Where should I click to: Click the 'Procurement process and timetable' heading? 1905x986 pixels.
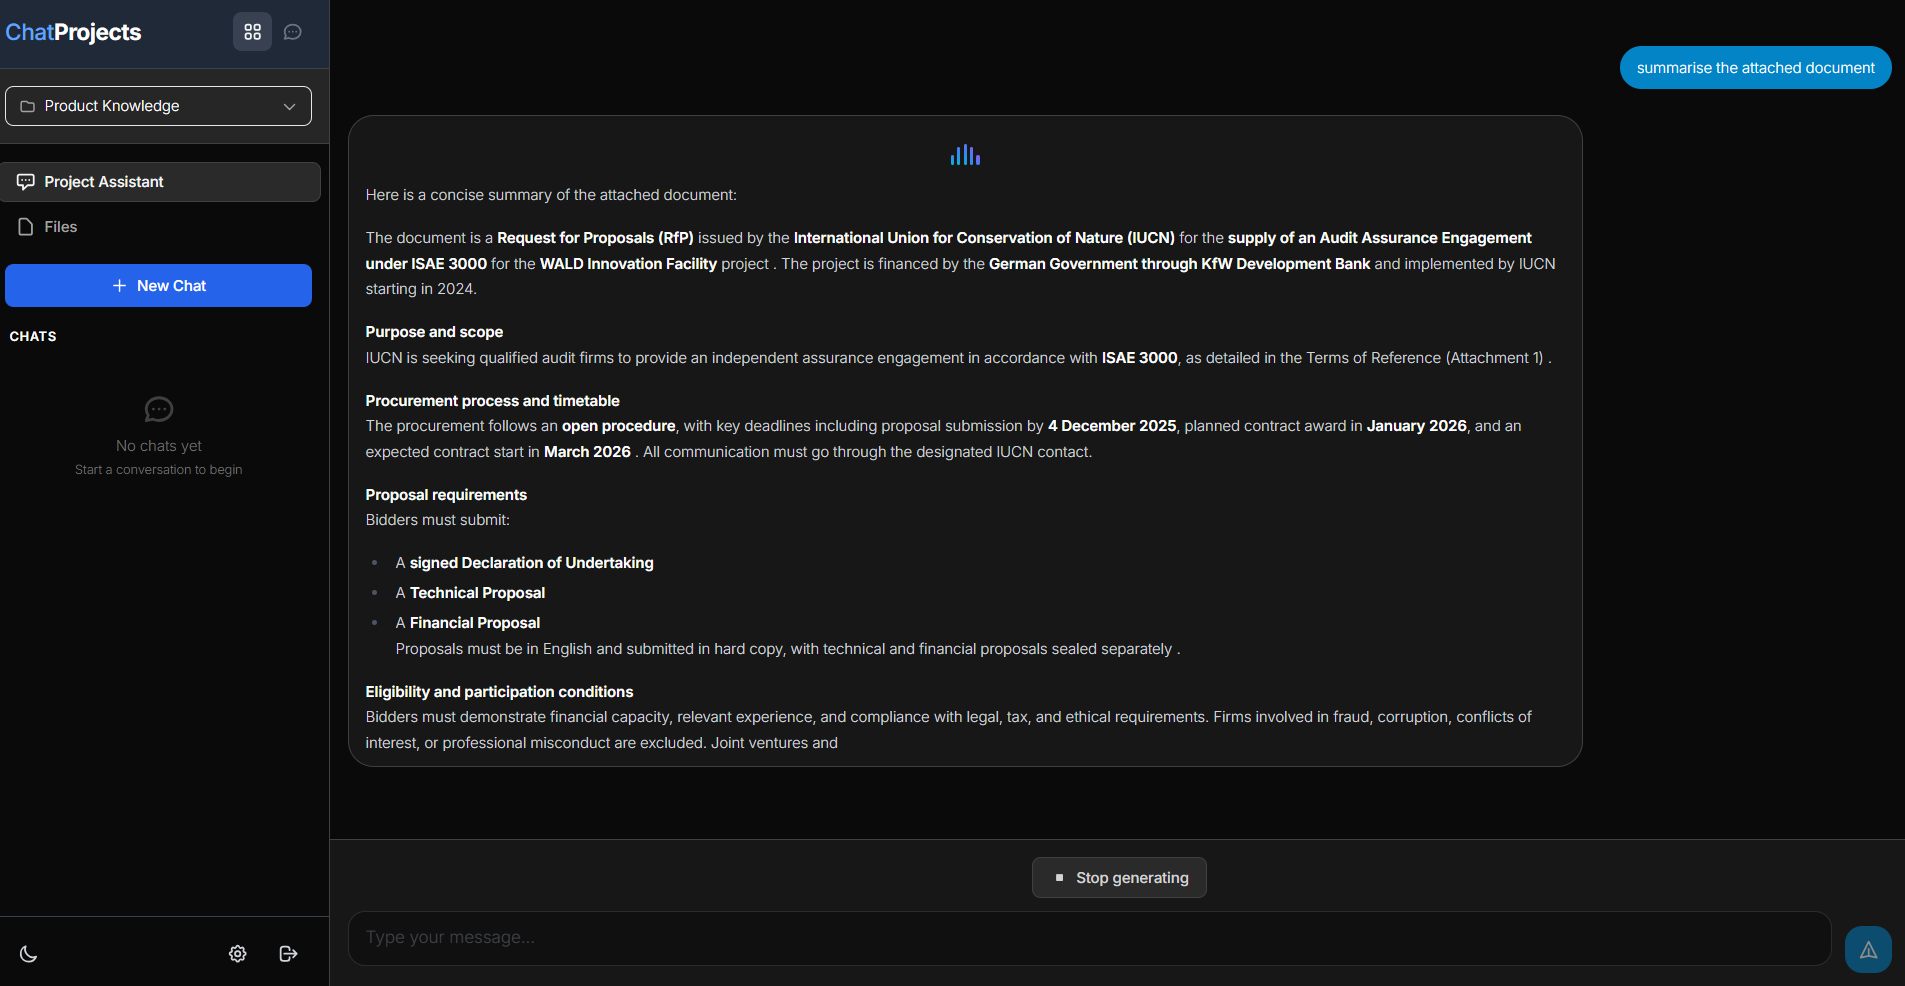click(492, 401)
